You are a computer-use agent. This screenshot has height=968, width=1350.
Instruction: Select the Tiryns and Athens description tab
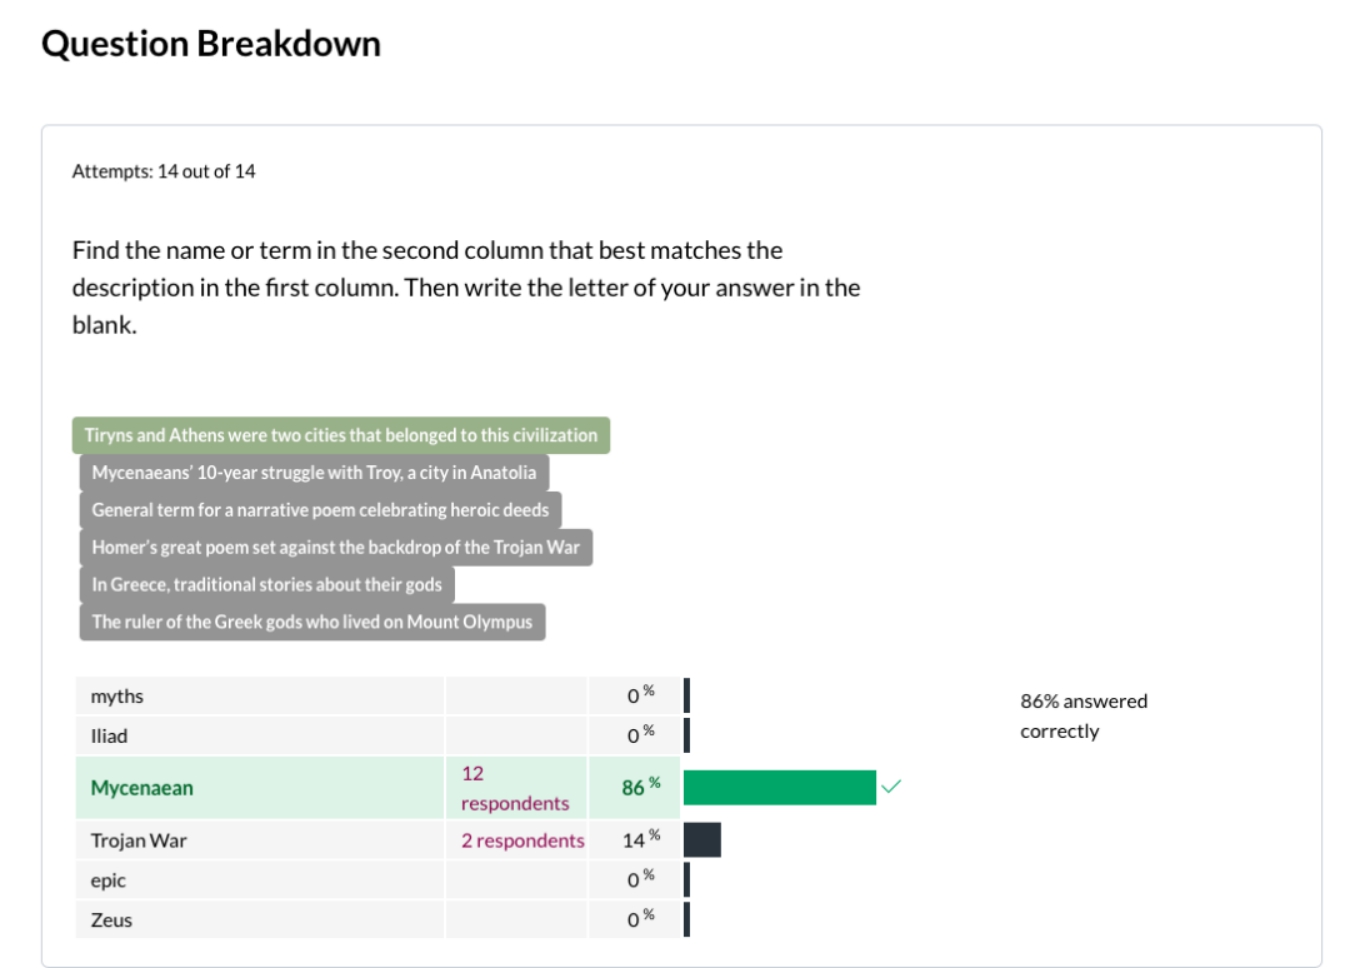(340, 436)
